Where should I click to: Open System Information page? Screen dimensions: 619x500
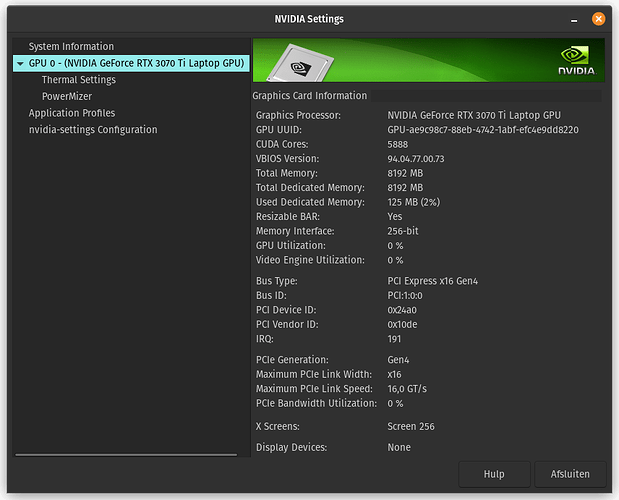71,47
